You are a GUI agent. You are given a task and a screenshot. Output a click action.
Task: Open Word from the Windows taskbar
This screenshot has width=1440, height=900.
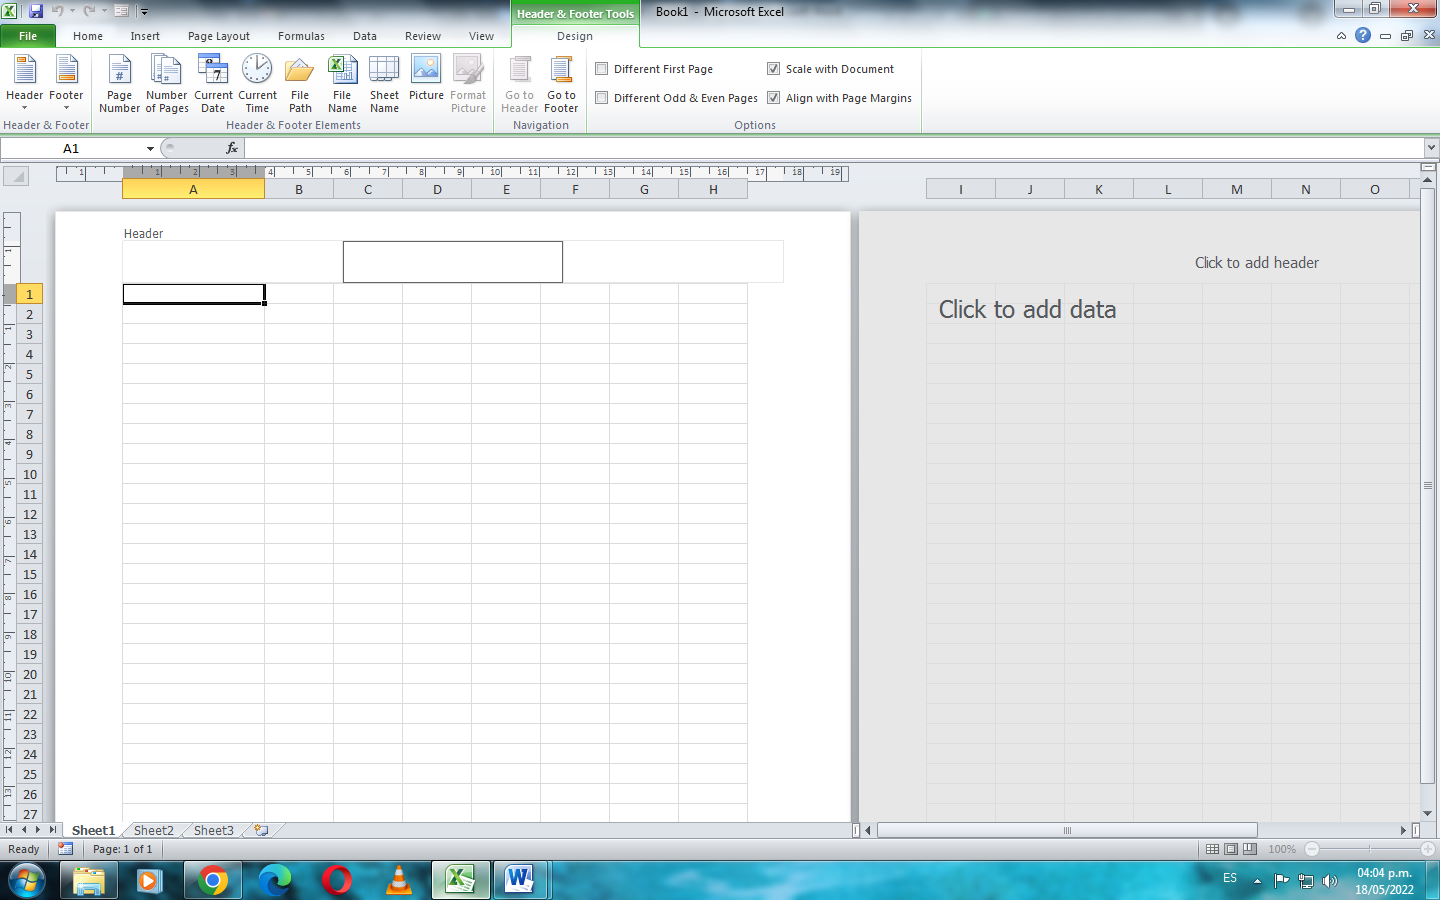tap(519, 880)
